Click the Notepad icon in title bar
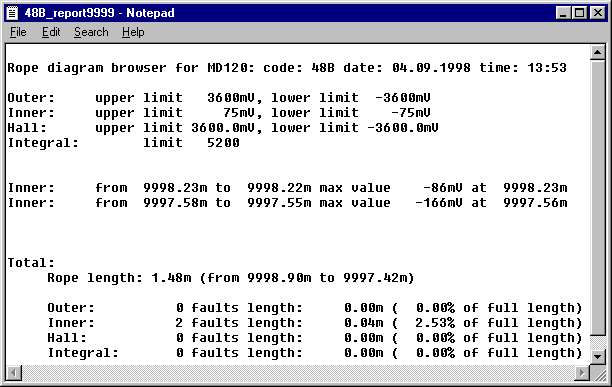 tap(12, 13)
